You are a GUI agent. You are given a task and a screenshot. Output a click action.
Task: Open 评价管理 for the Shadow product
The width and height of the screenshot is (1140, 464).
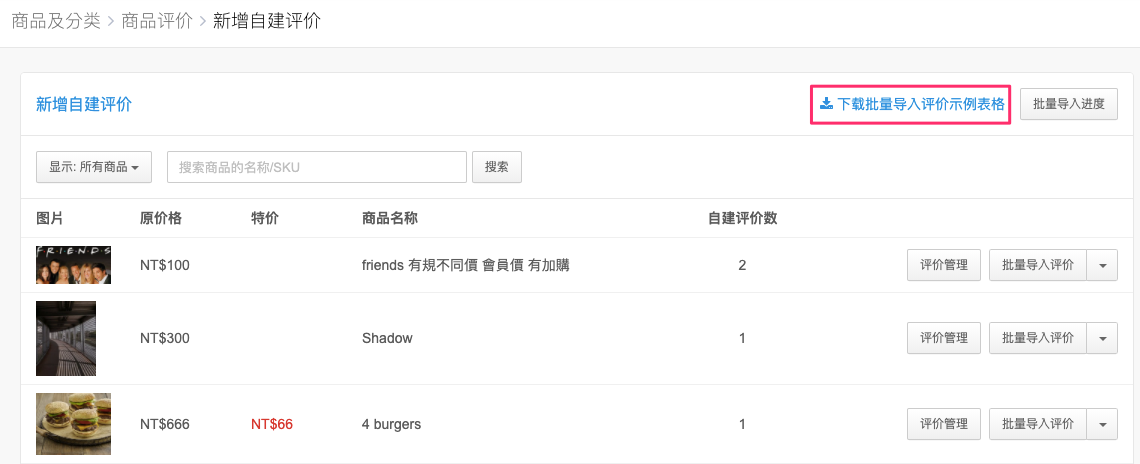[944, 338]
